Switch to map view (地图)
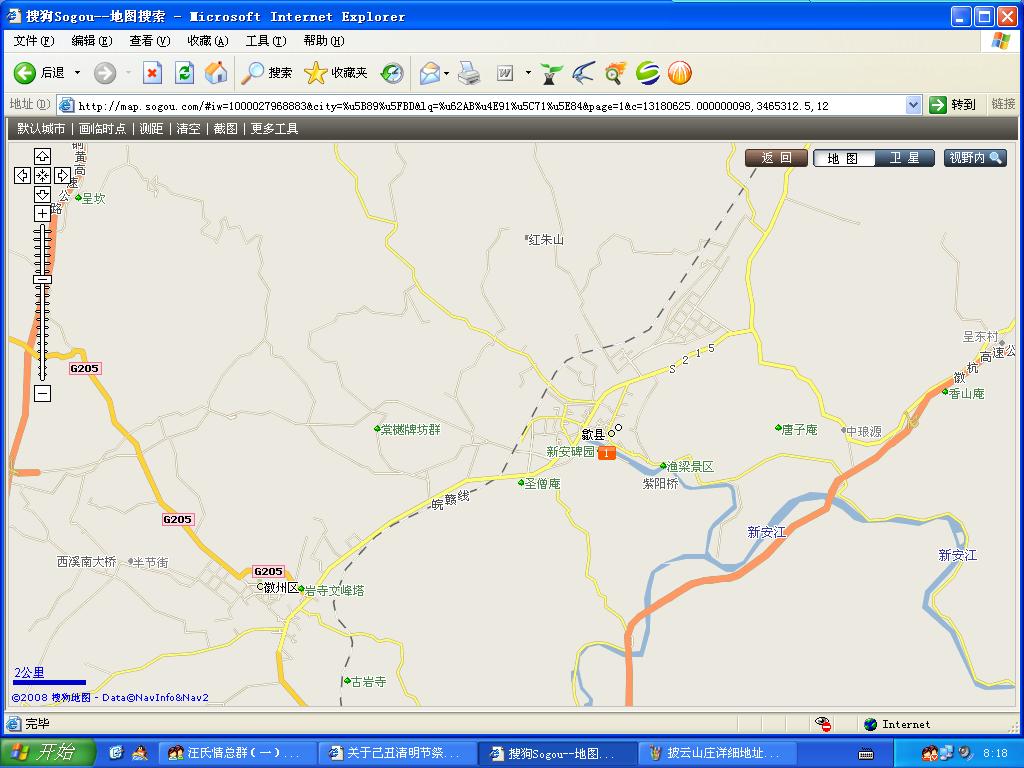 pos(843,158)
